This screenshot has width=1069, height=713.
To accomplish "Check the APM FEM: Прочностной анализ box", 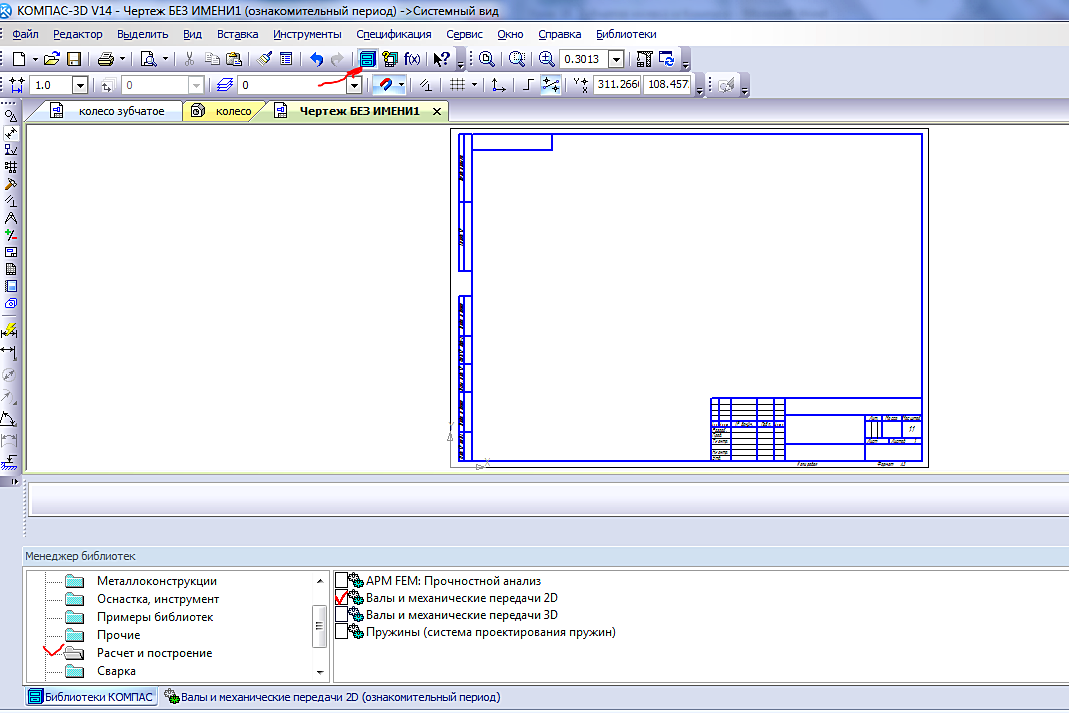I will [x=342, y=580].
